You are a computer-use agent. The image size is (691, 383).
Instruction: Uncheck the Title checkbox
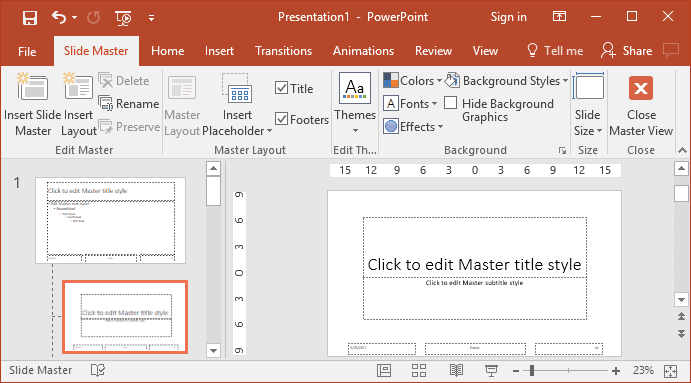pos(281,88)
